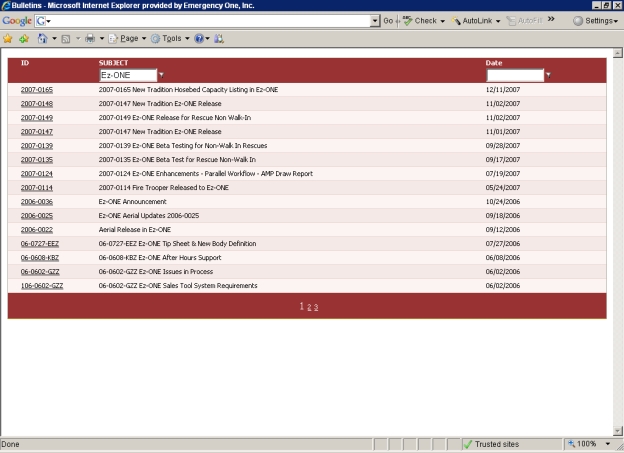Click the ID column header
This screenshot has width=624, height=453.
(x=25, y=63)
